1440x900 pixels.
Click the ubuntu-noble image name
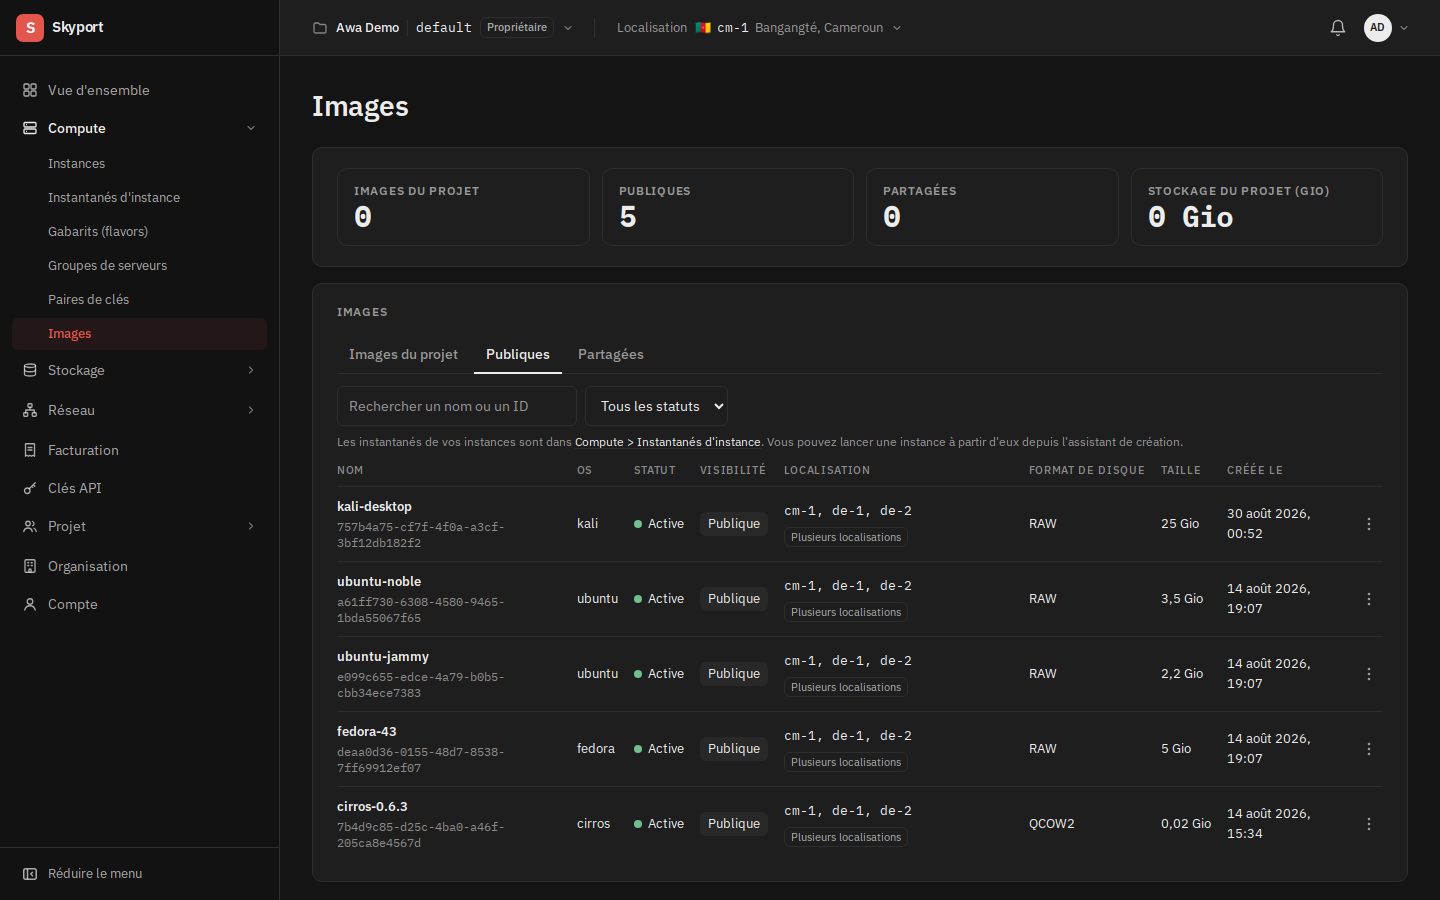(379, 582)
